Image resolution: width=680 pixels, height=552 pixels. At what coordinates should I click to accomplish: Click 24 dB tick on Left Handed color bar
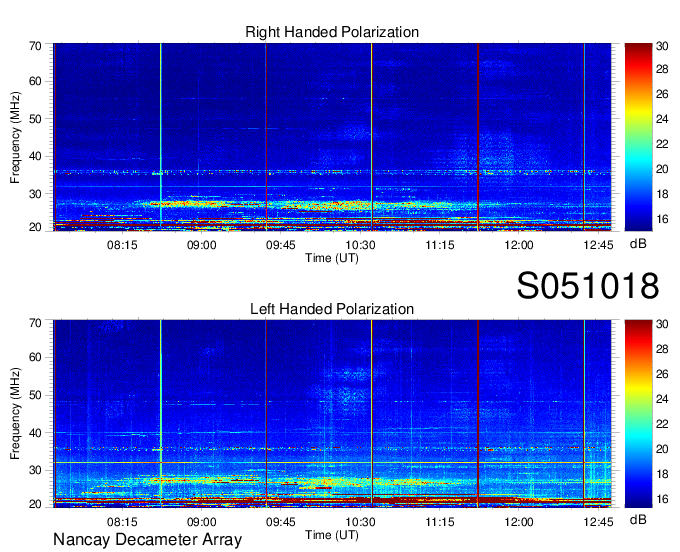tap(662, 398)
